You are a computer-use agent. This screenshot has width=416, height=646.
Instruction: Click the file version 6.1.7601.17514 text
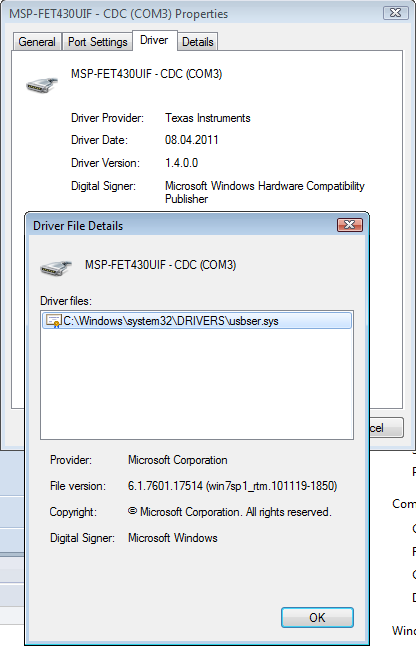coord(232,486)
